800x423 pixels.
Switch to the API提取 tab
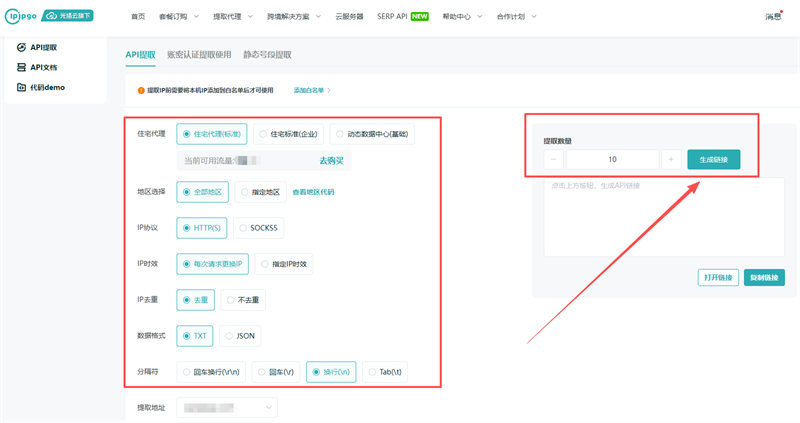(x=140, y=55)
